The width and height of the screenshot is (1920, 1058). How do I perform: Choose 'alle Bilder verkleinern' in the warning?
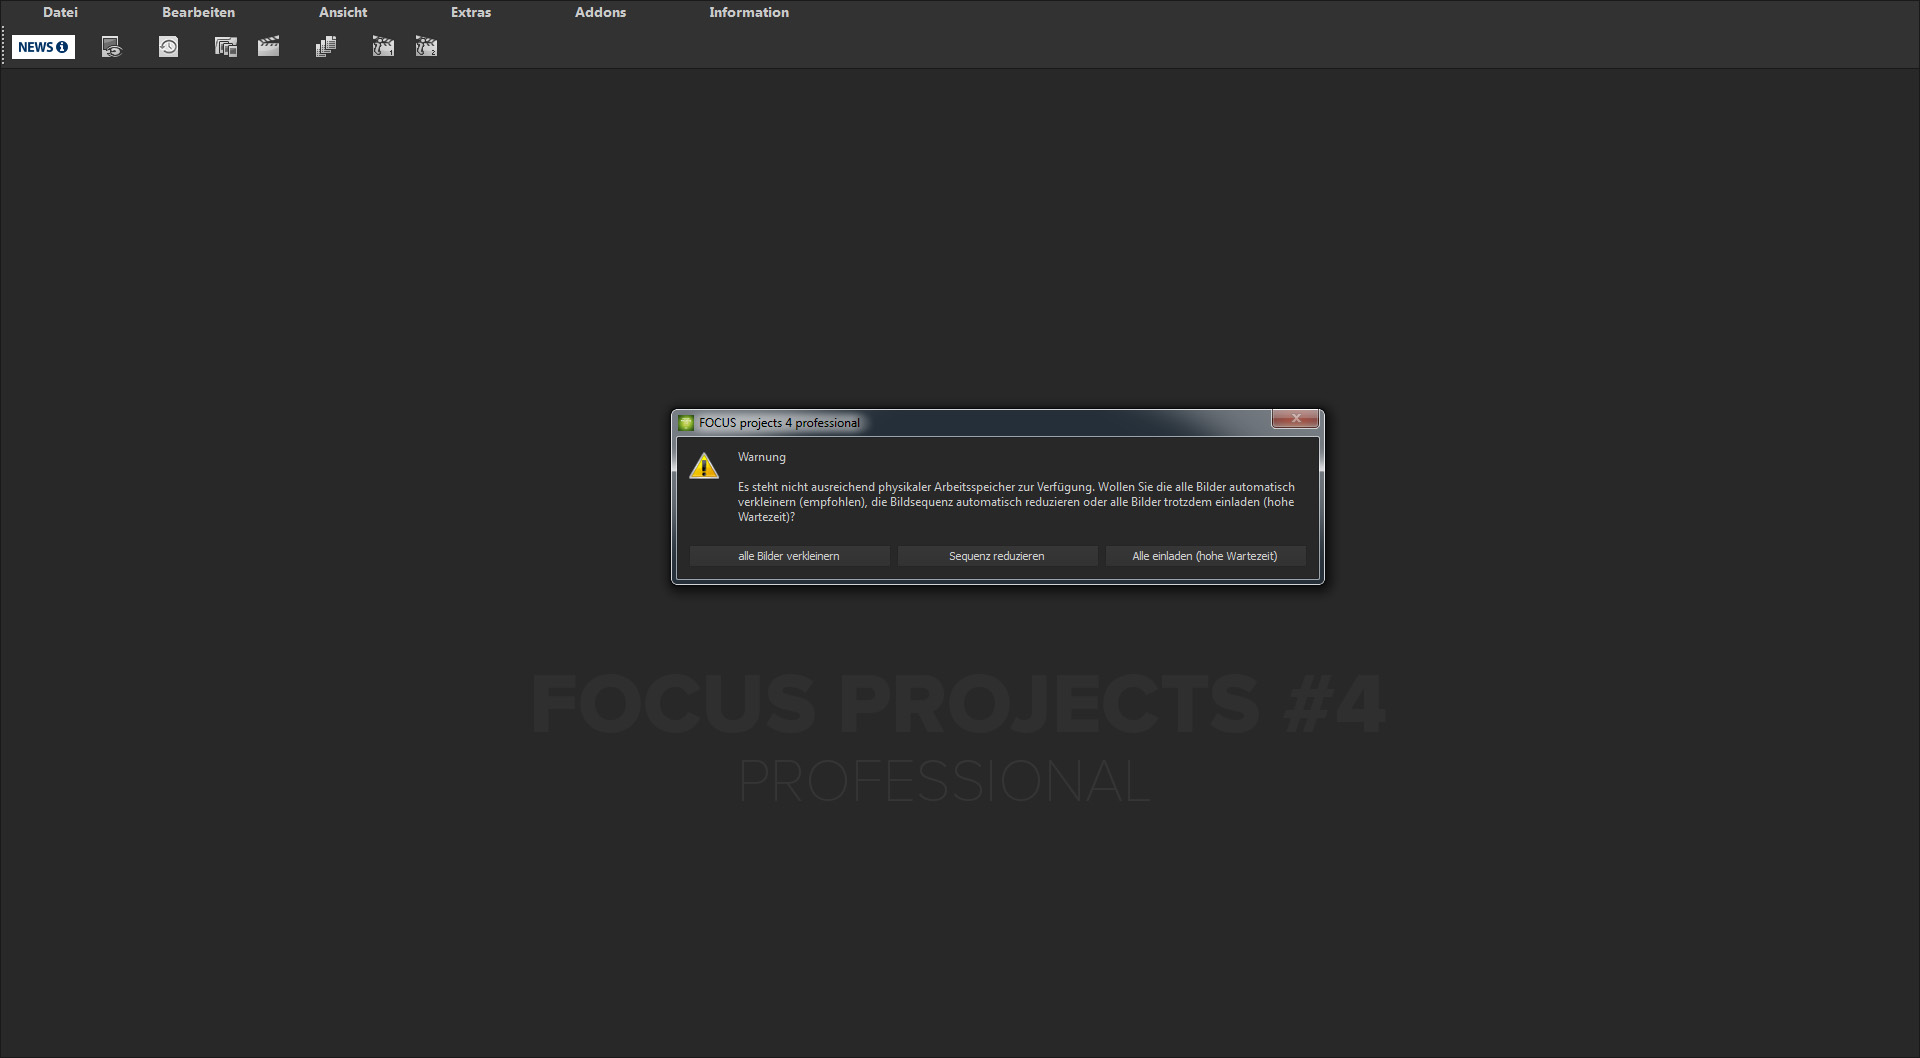point(789,556)
